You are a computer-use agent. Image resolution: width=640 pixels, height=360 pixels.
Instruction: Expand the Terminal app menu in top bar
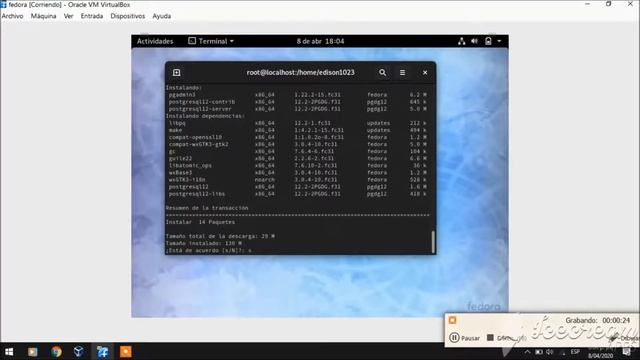click(x=211, y=41)
